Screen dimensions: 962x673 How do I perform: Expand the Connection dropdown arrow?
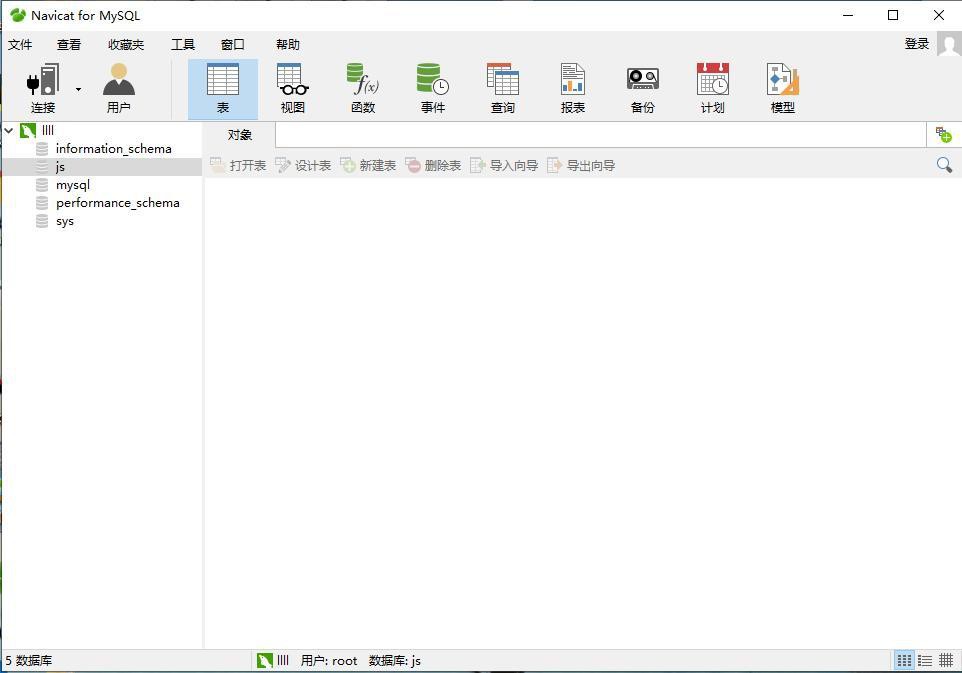(78, 90)
